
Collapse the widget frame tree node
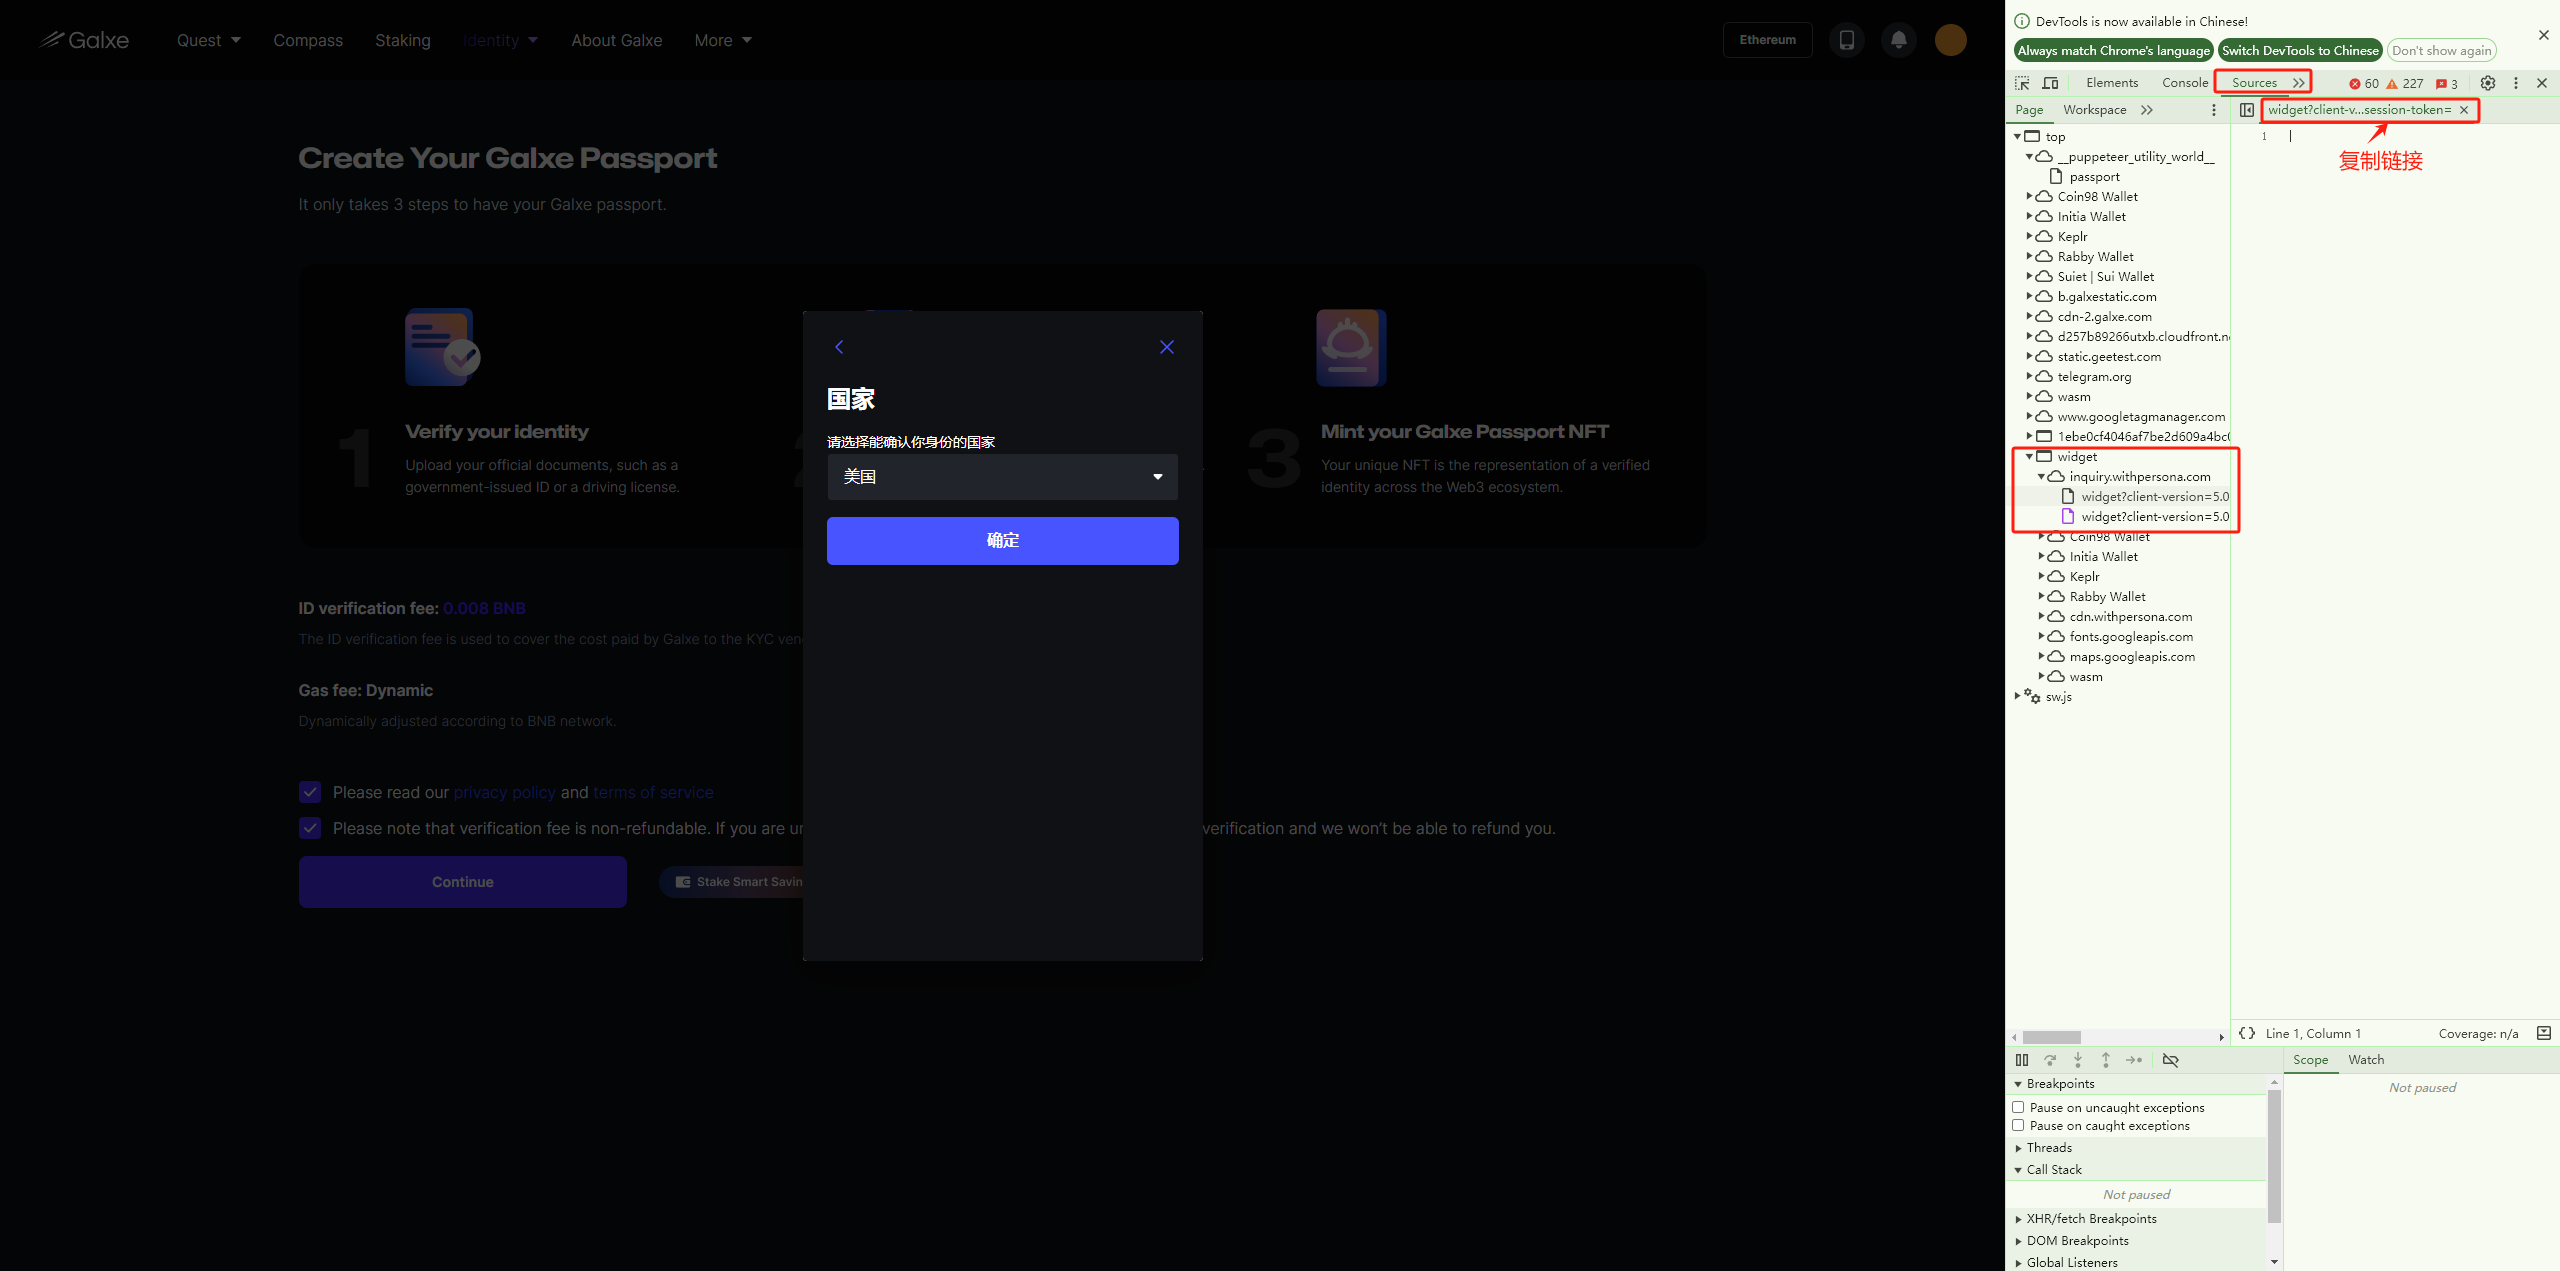point(2029,456)
